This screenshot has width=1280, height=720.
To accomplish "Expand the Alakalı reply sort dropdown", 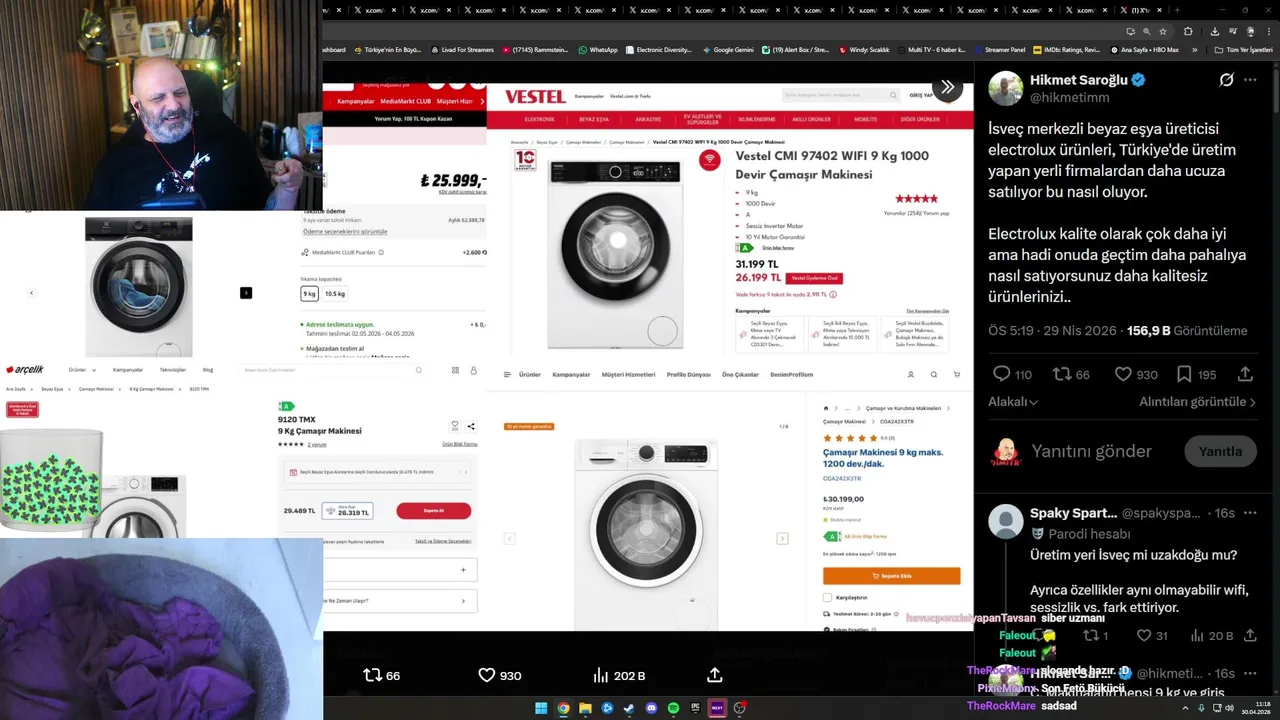I will pyautogui.click(x=1013, y=401).
